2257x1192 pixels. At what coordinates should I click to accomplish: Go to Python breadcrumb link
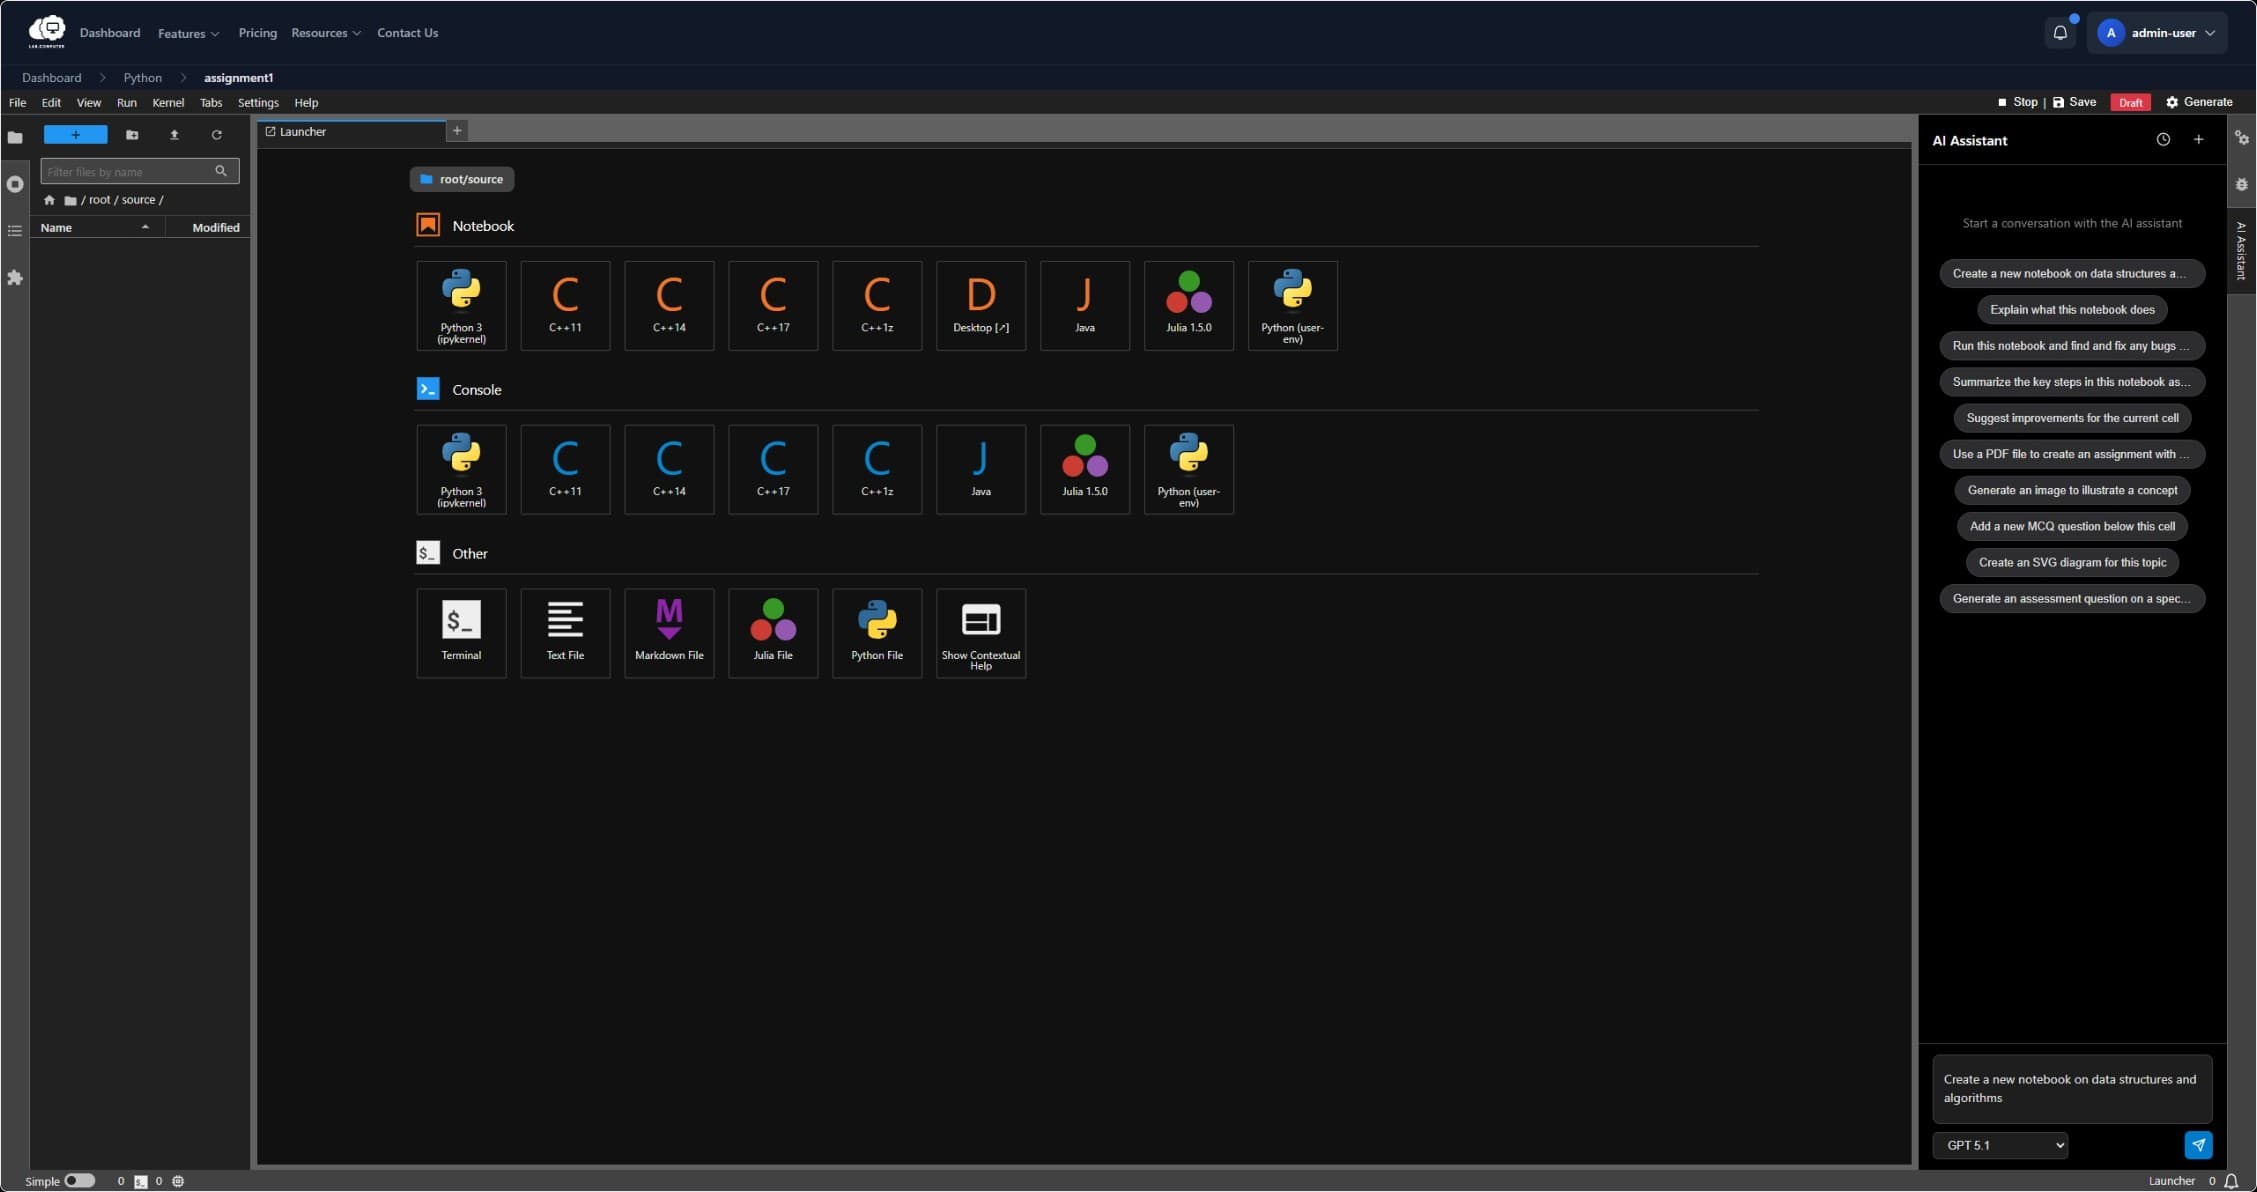point(142,78)
